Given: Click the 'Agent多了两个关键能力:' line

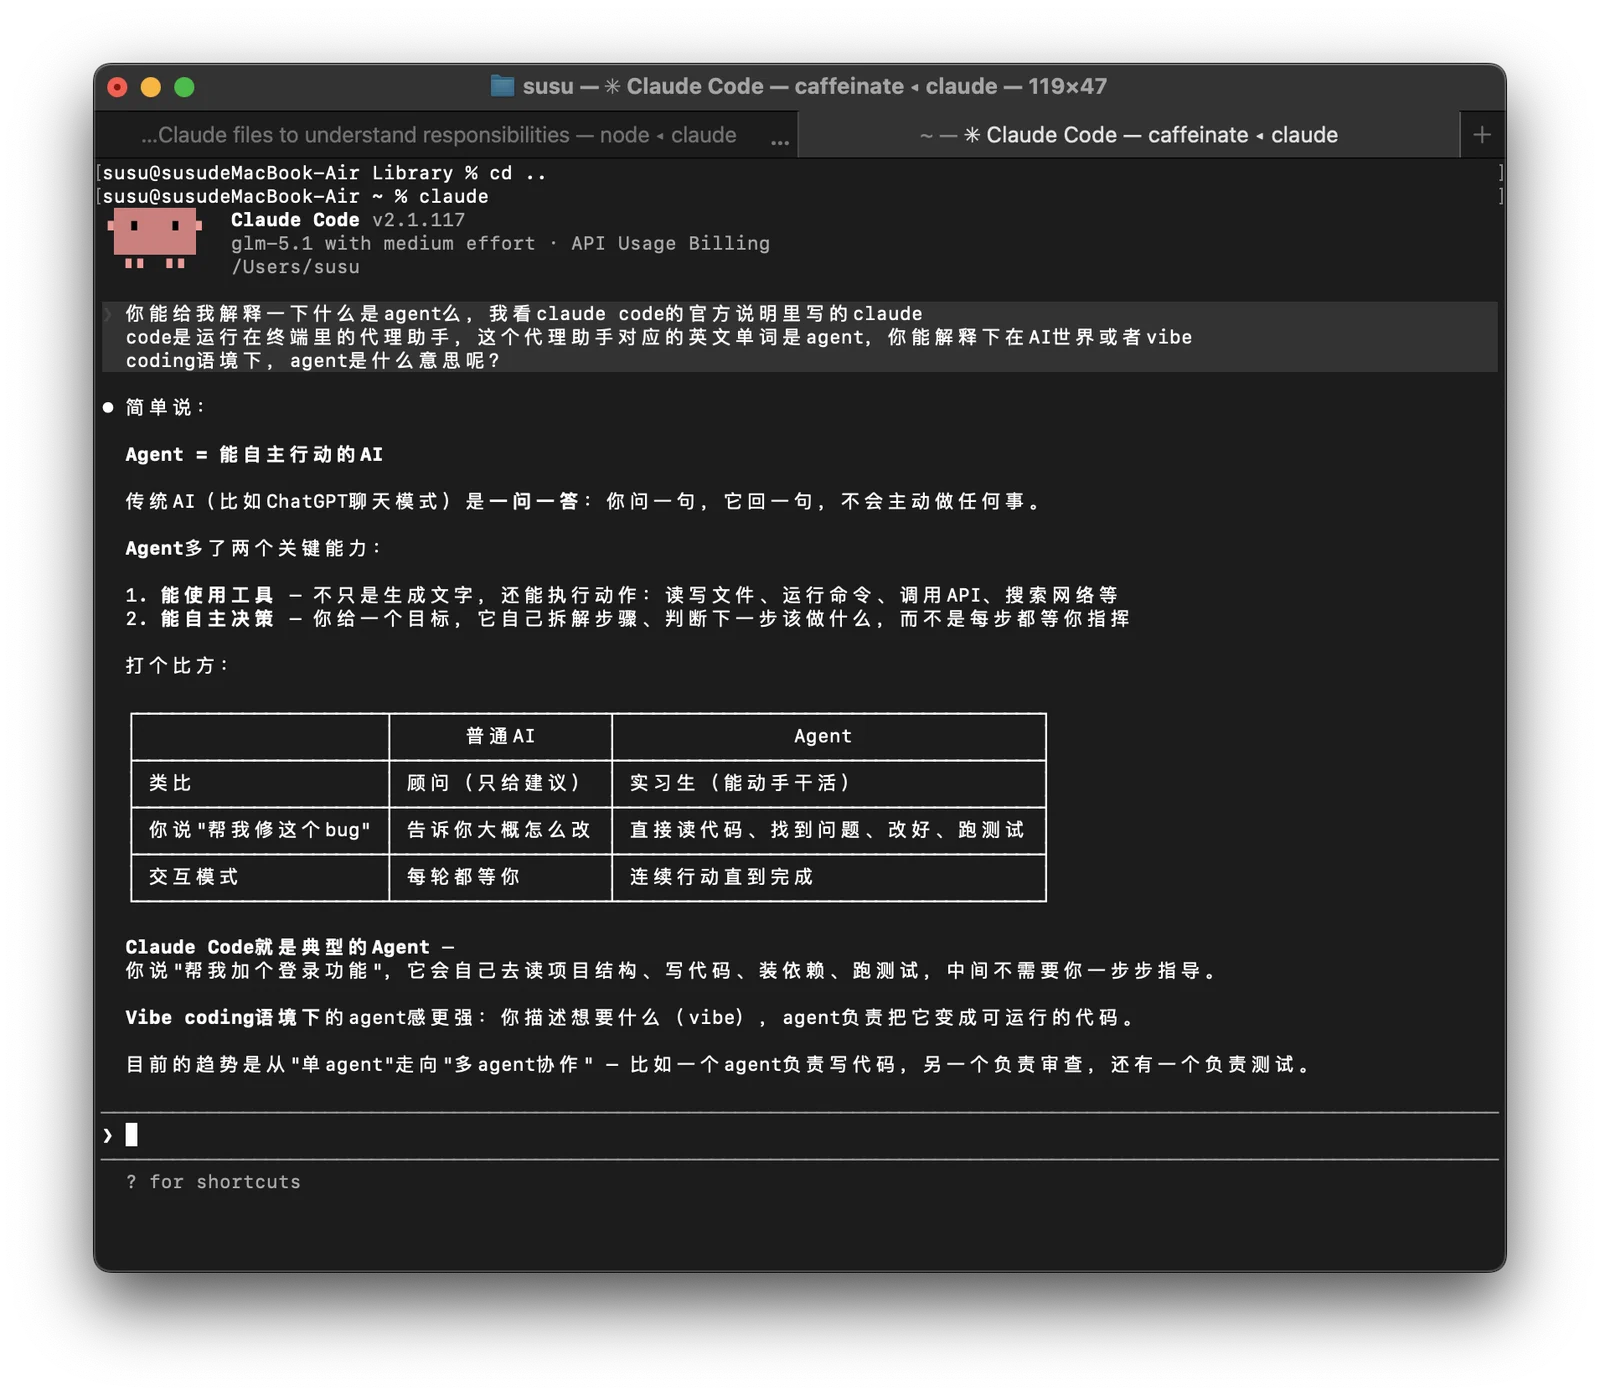Looking at the screenshot, I should [x=254, y=548].
